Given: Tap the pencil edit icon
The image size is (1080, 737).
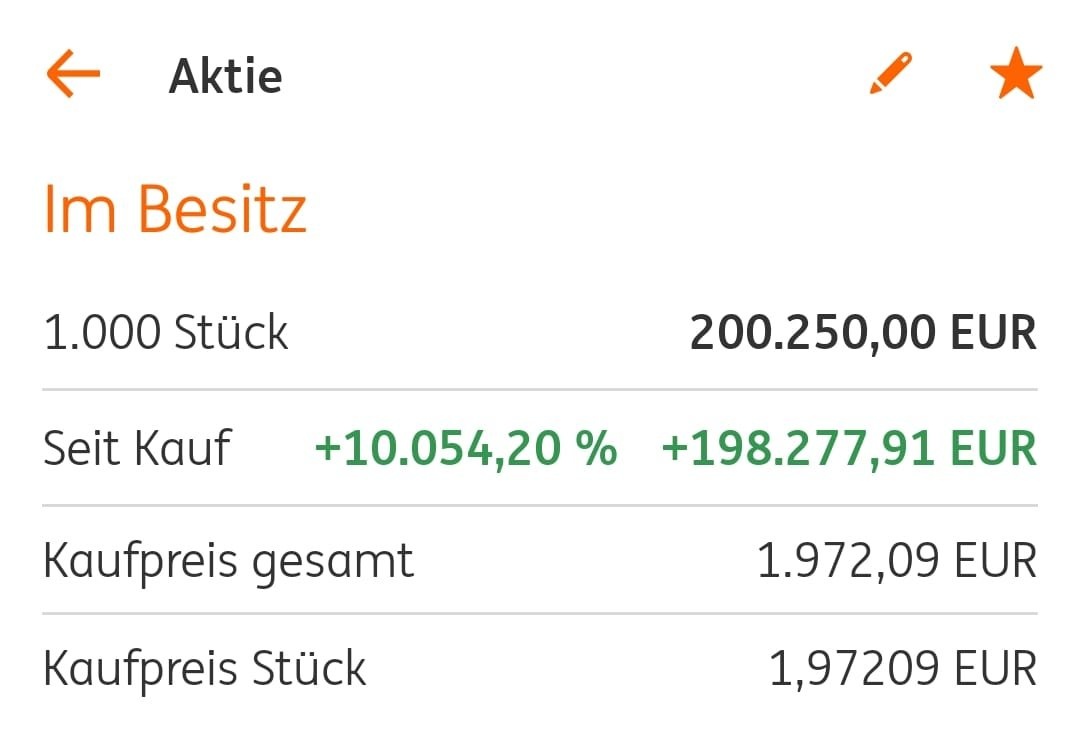Looking at the screenshot, I should (x=890, y=74).
